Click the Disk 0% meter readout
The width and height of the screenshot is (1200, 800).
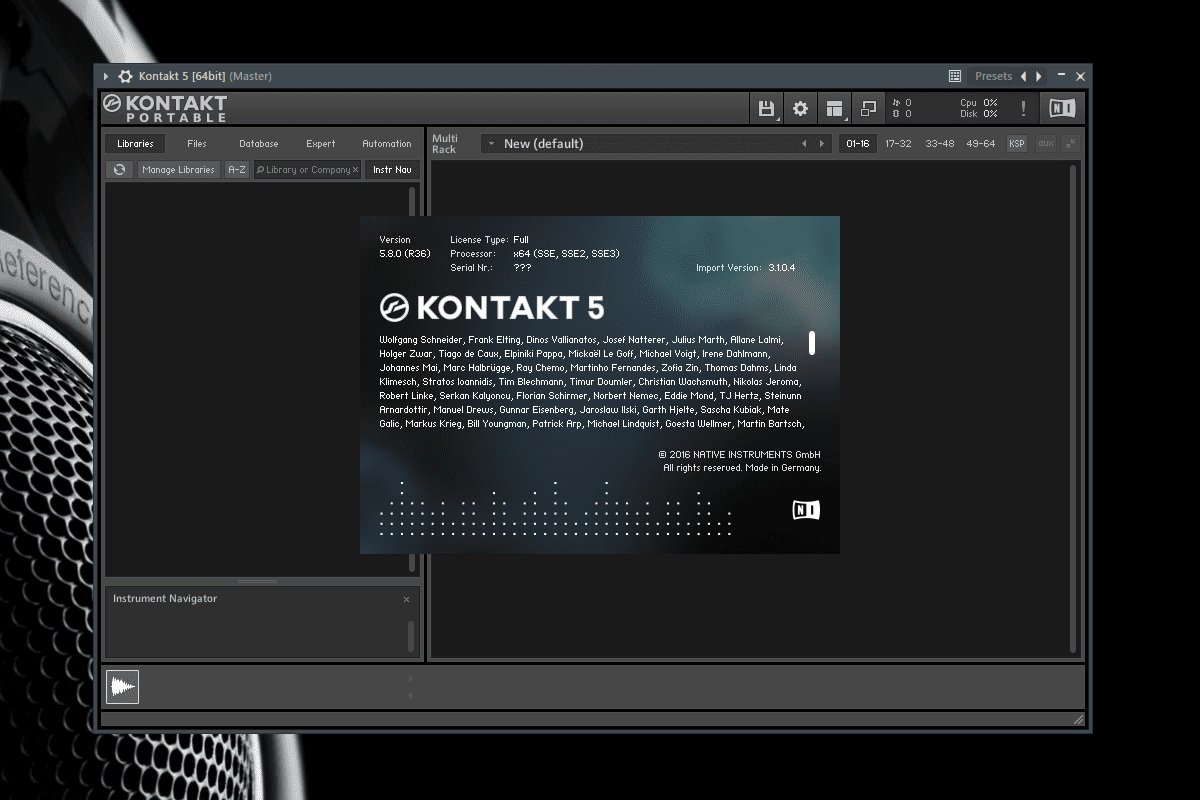[979, 114]
